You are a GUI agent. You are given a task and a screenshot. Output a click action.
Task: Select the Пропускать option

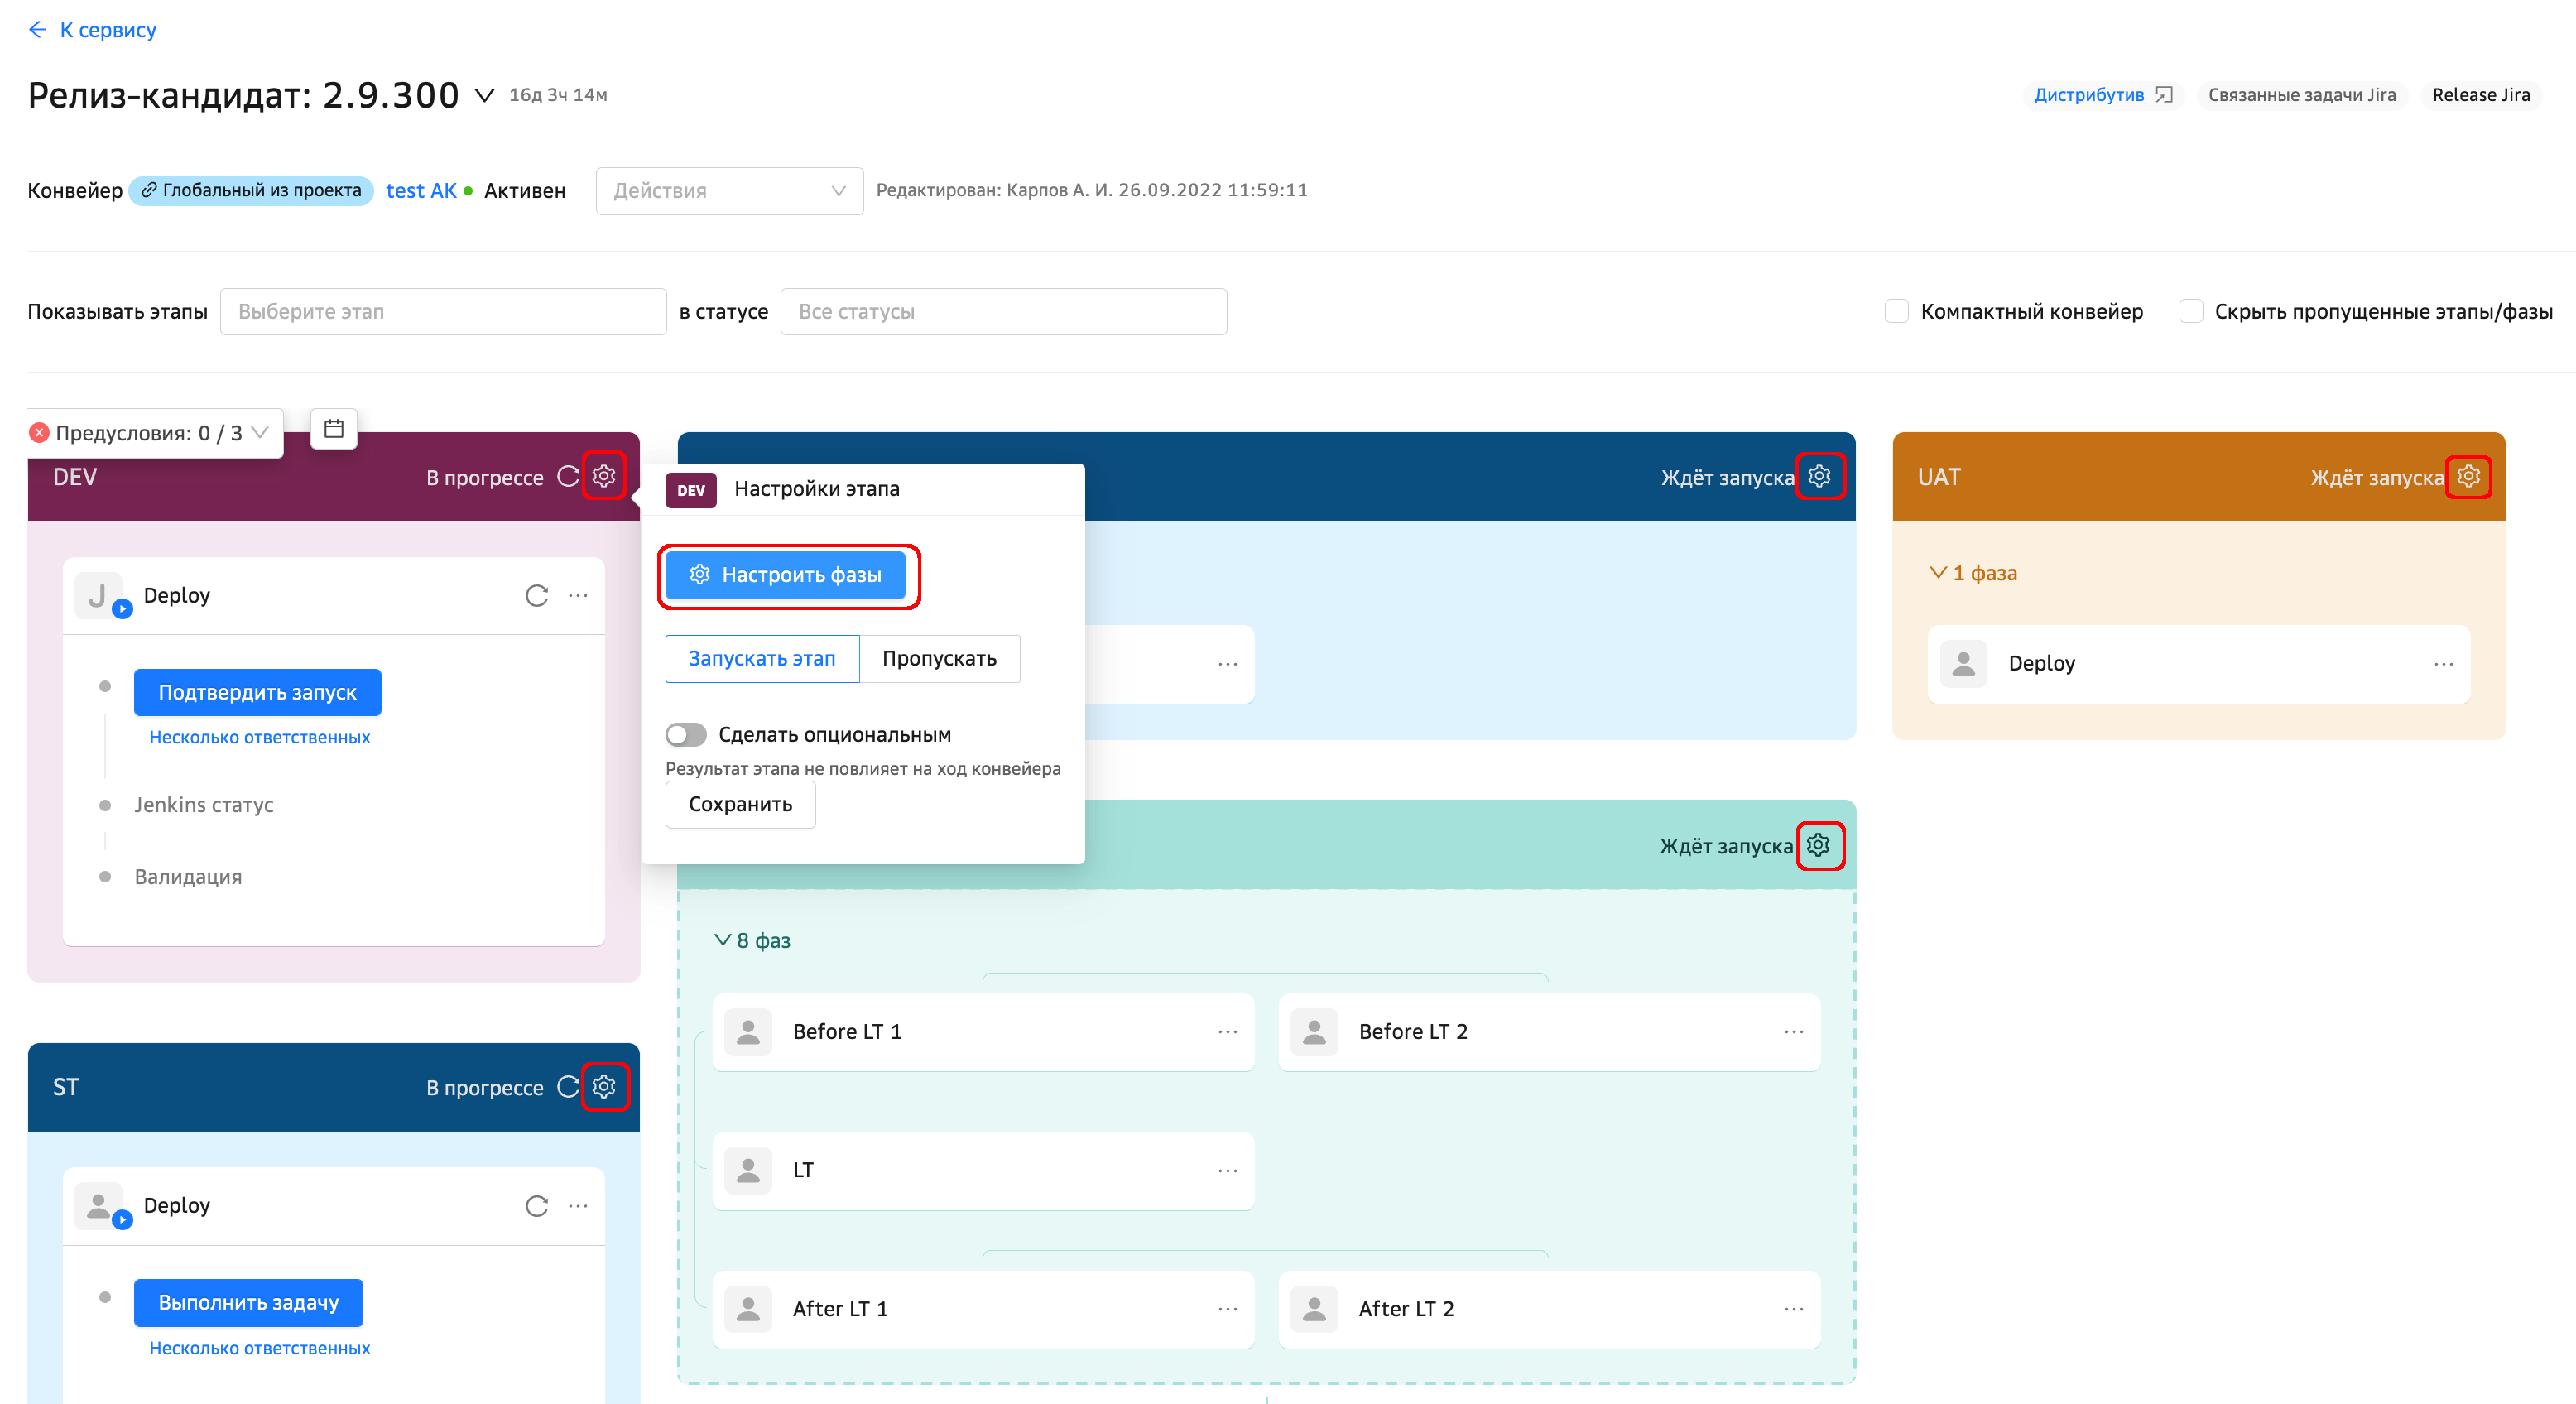938,658
